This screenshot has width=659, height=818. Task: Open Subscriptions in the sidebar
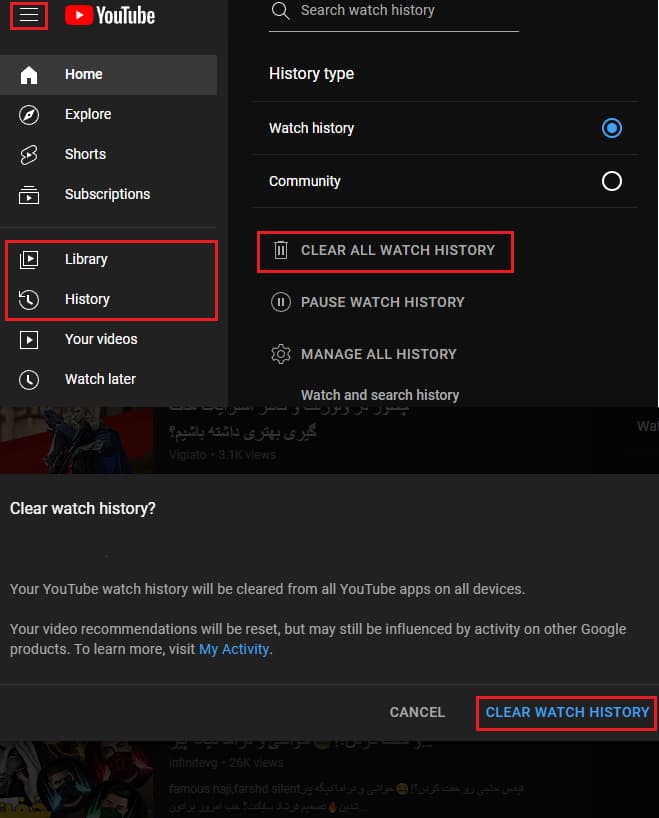click(x=109, y=195)
